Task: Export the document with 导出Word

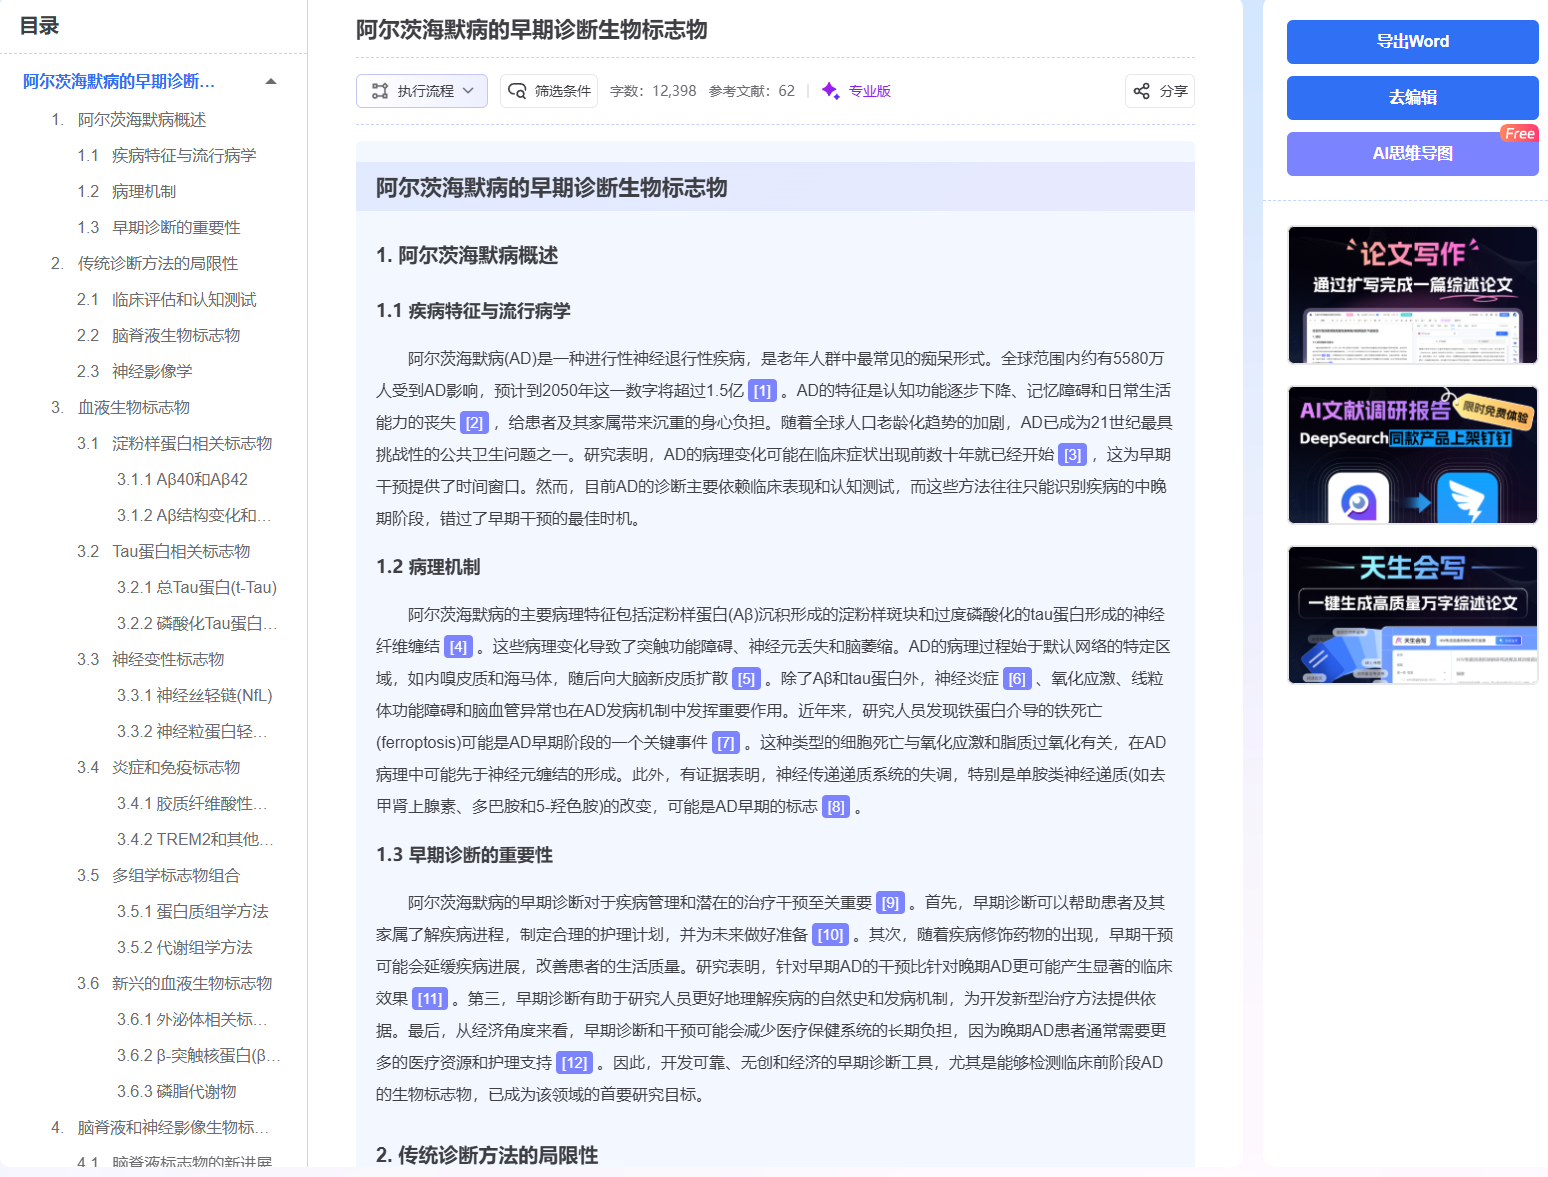Action: click(x=1413, y=42)
